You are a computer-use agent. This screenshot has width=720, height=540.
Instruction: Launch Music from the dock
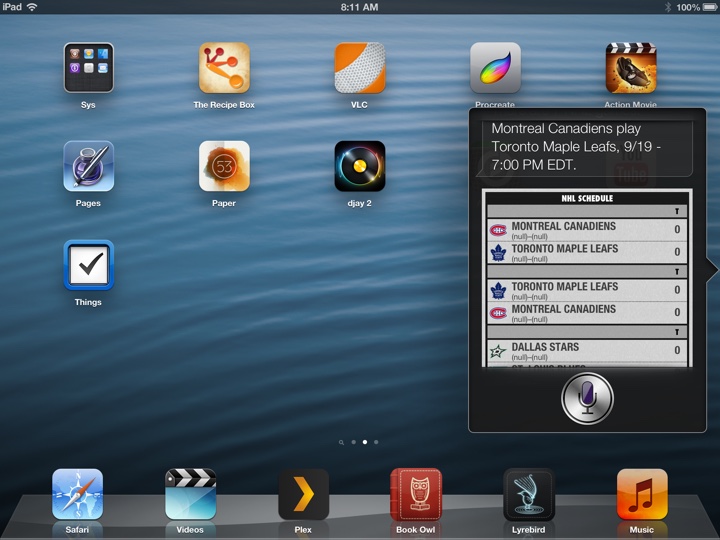(642, 494)
